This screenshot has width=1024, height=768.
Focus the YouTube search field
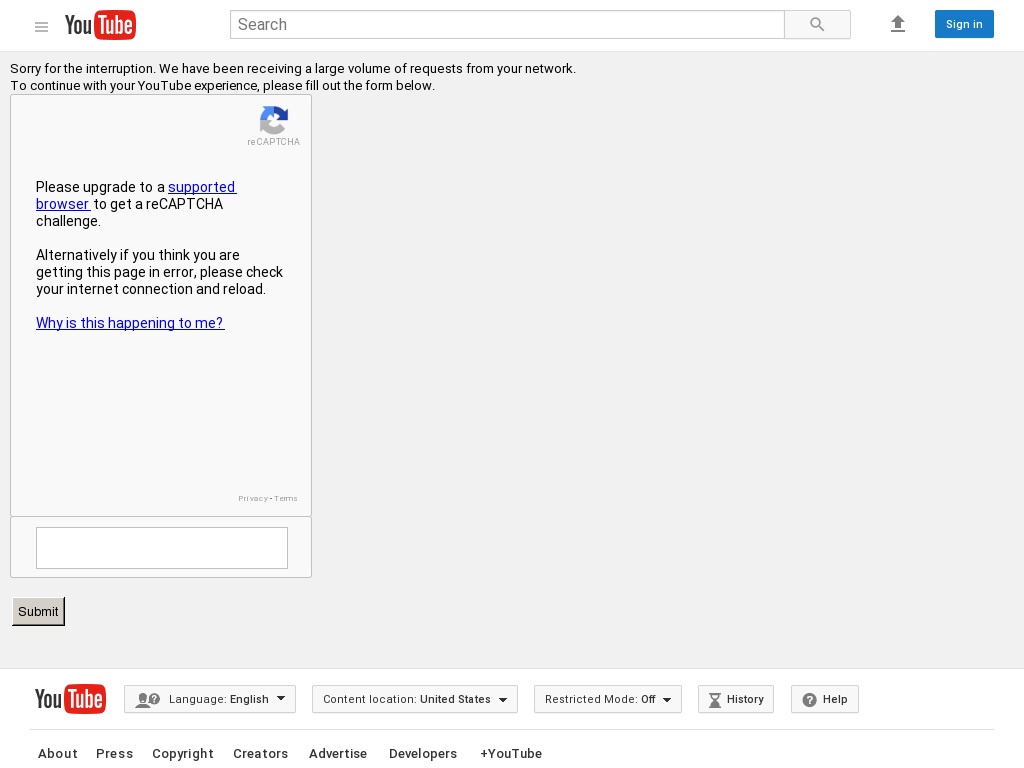pos(507,25)
